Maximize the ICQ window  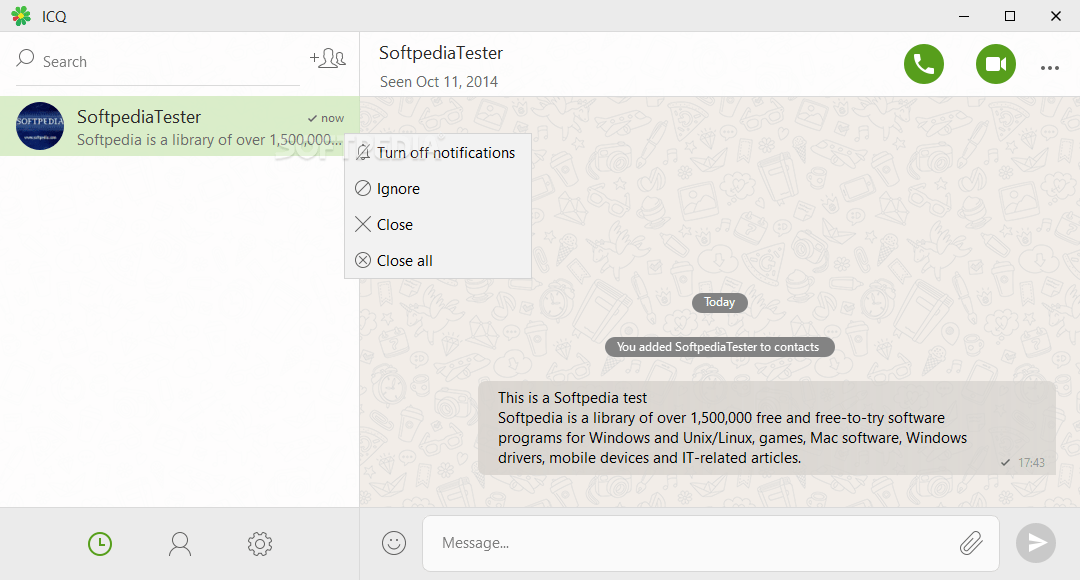coord(1010,16)
